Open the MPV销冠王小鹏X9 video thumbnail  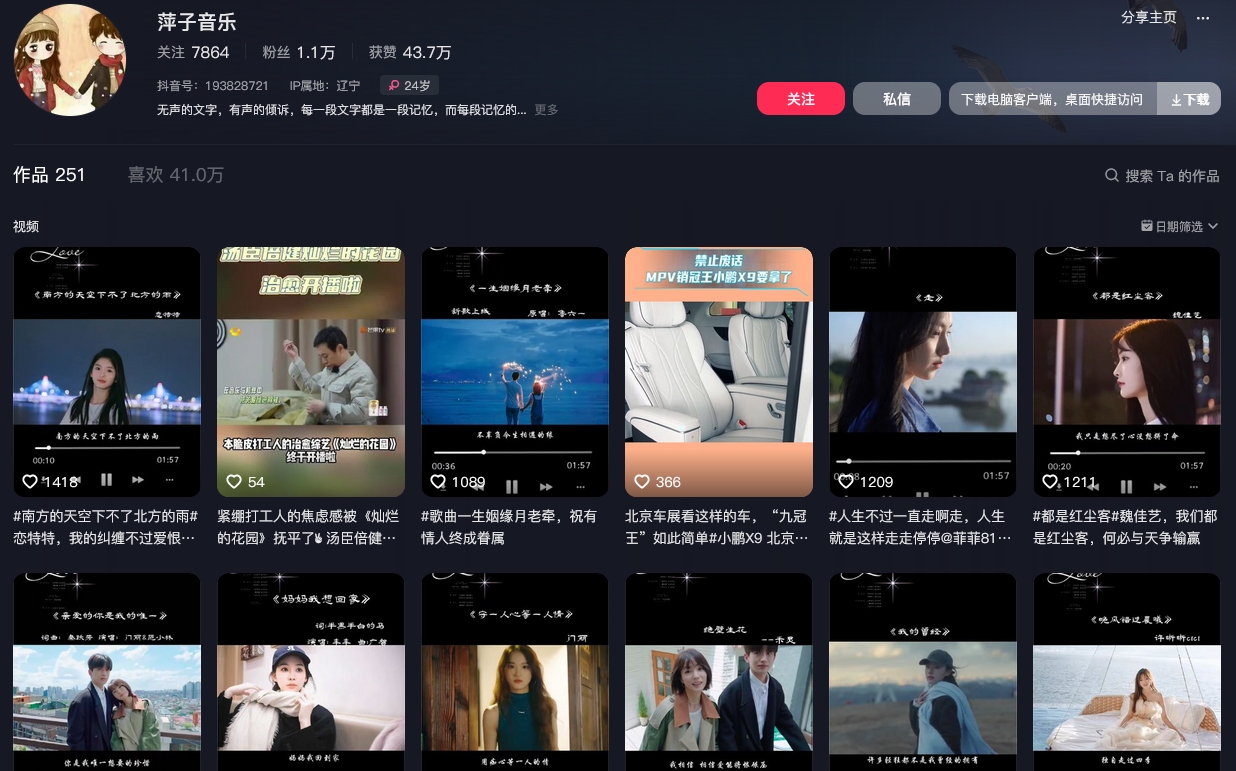pos(719,372)
